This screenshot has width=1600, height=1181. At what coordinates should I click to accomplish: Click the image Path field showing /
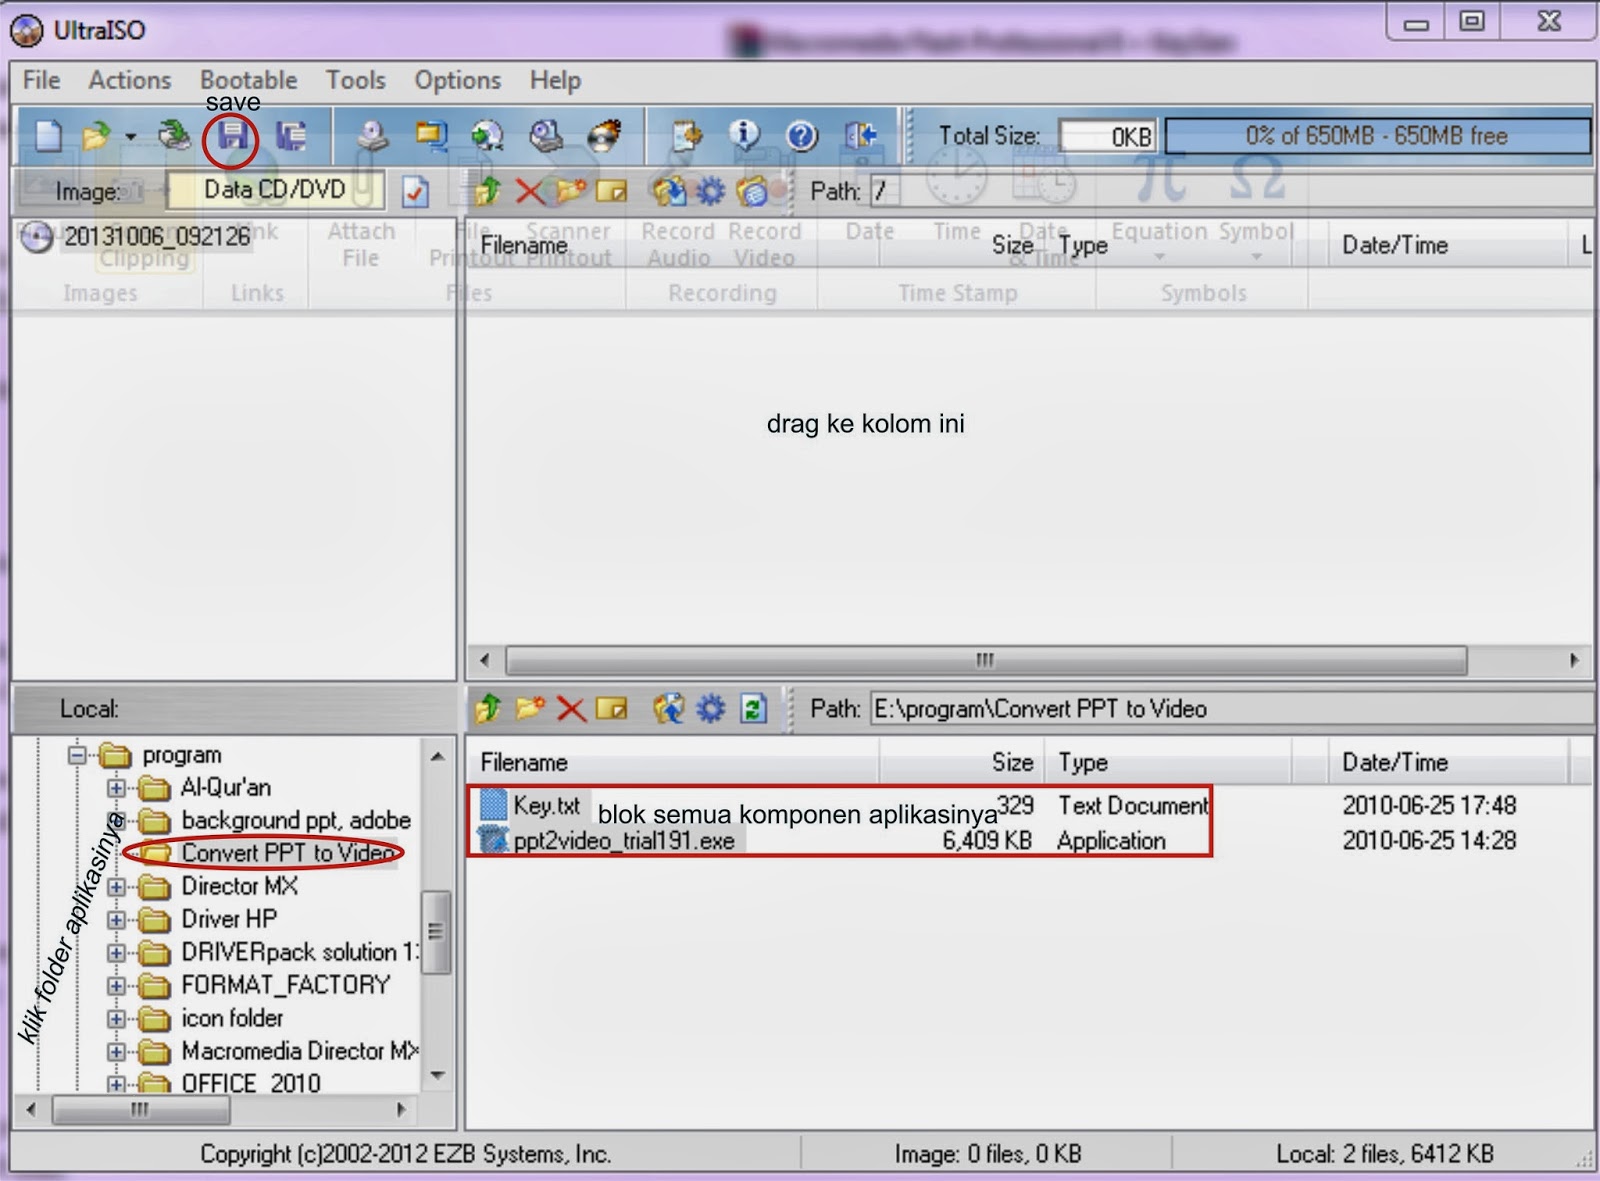point(884,191)
